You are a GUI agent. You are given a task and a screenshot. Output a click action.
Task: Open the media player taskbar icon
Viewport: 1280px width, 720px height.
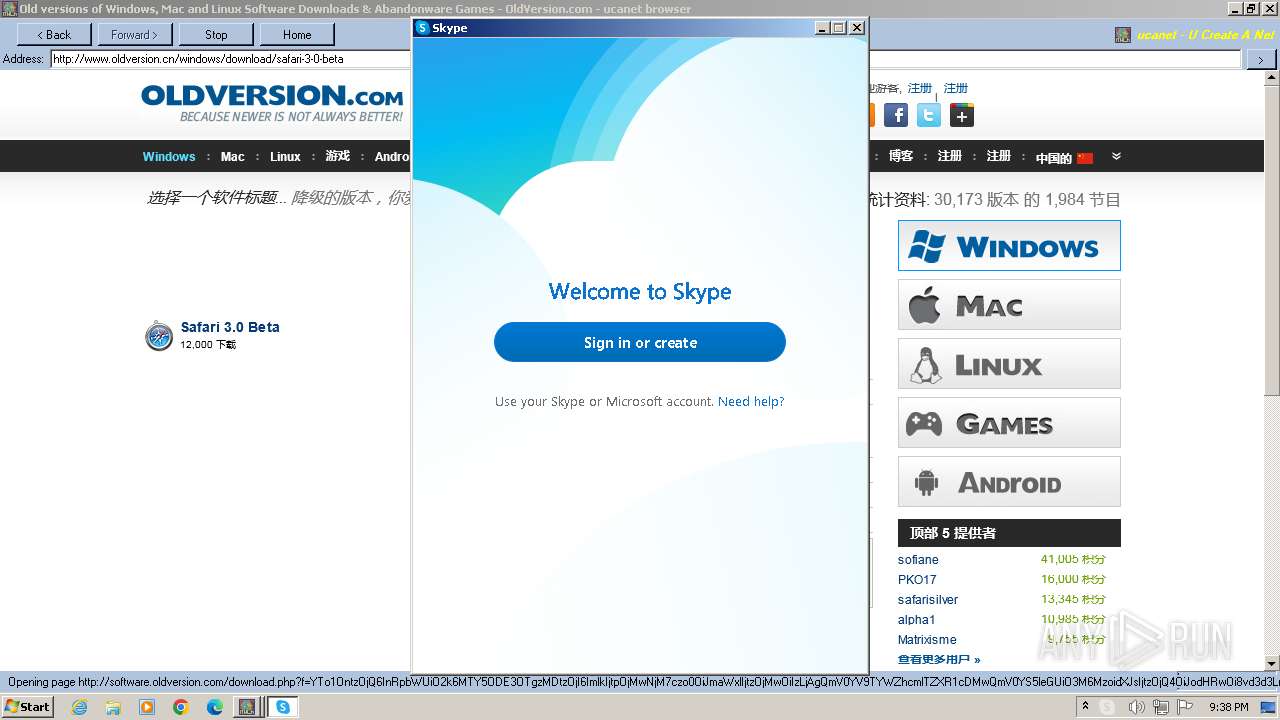147,707
